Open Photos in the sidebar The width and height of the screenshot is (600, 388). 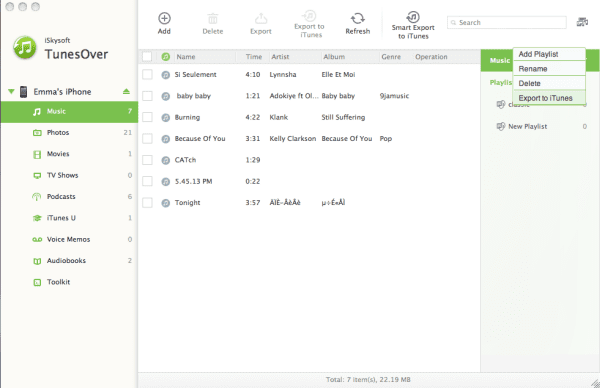pyautogui.click(x=69, y=133)
